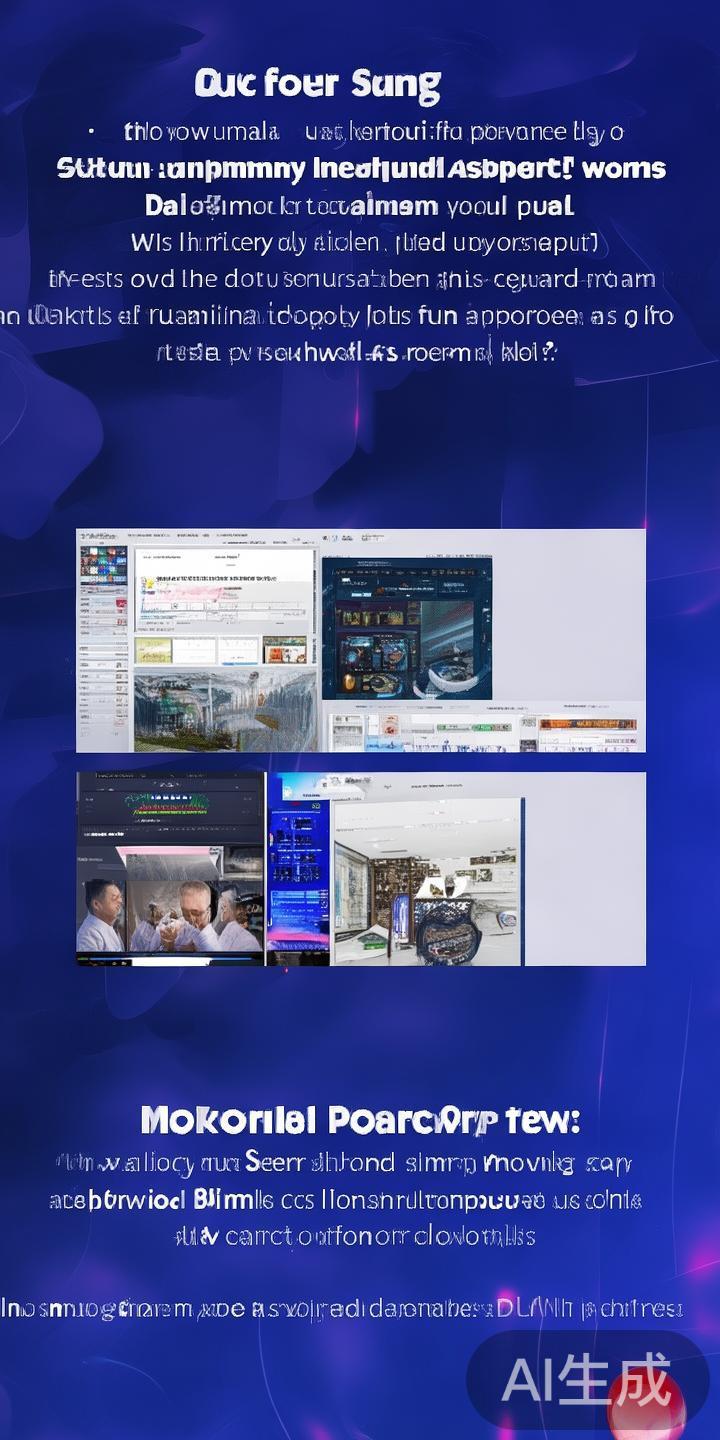Click the bold line starting with "Dal"

(359, 206)
